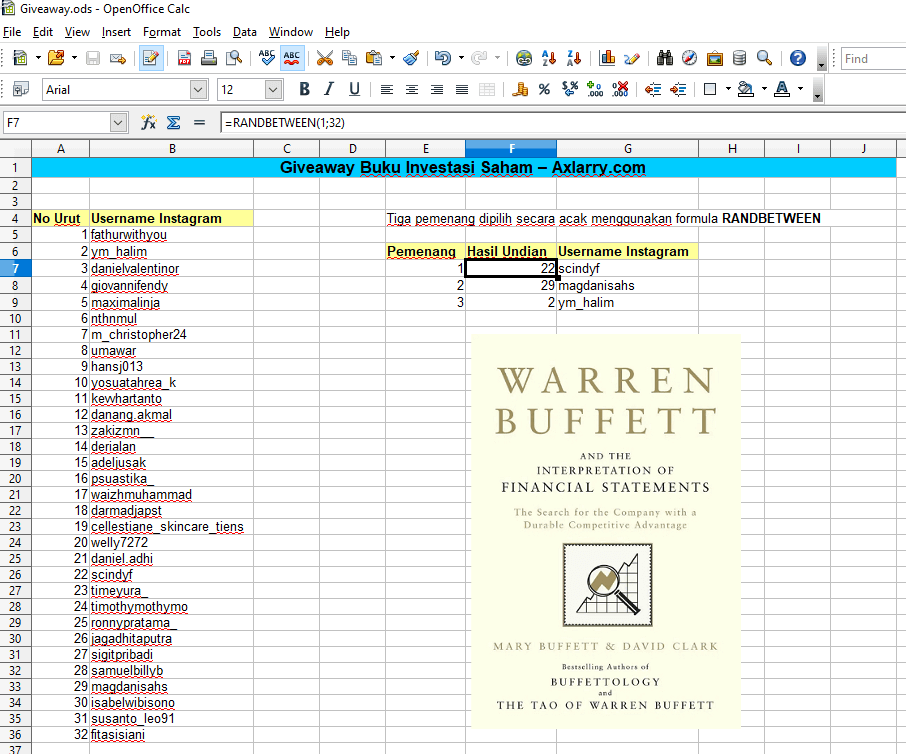Viewport: 906px width, 754px height.
Task: Run the Spelling check
Action: click(x=266, y=58)
